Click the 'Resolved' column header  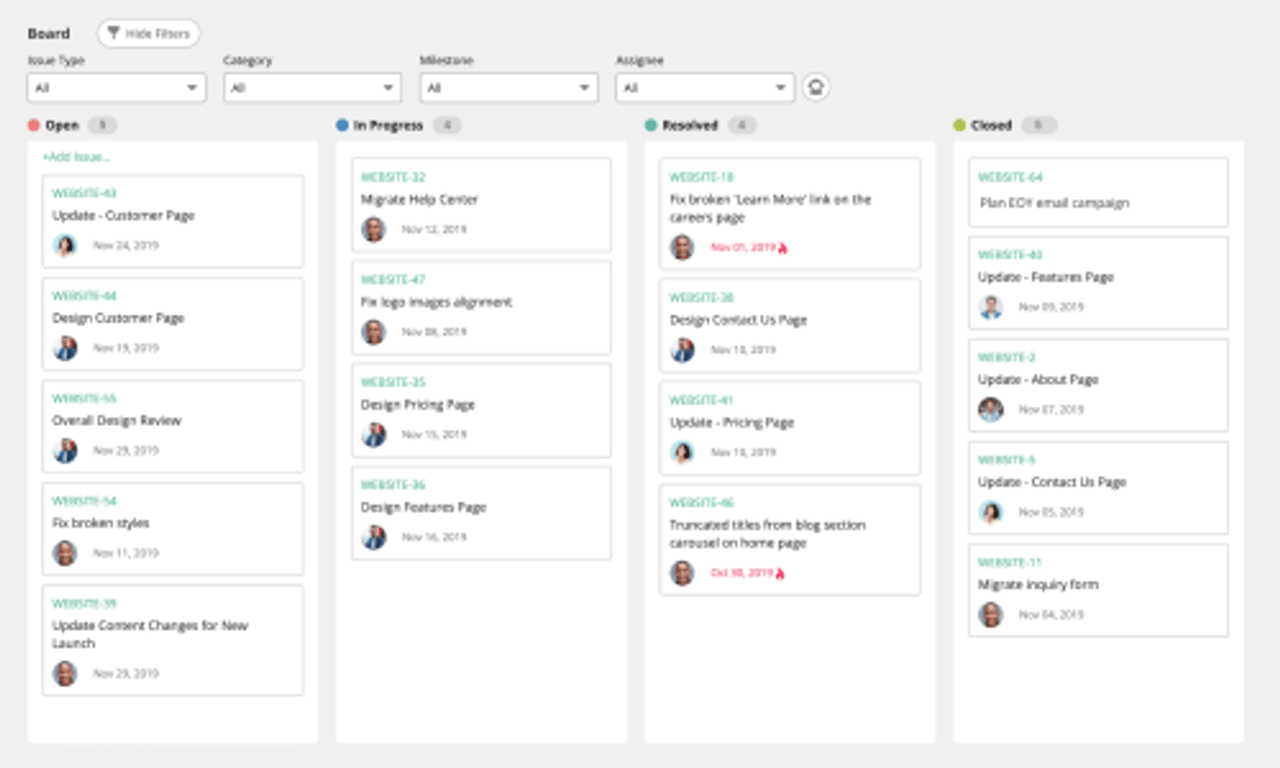tap(690, 126)
